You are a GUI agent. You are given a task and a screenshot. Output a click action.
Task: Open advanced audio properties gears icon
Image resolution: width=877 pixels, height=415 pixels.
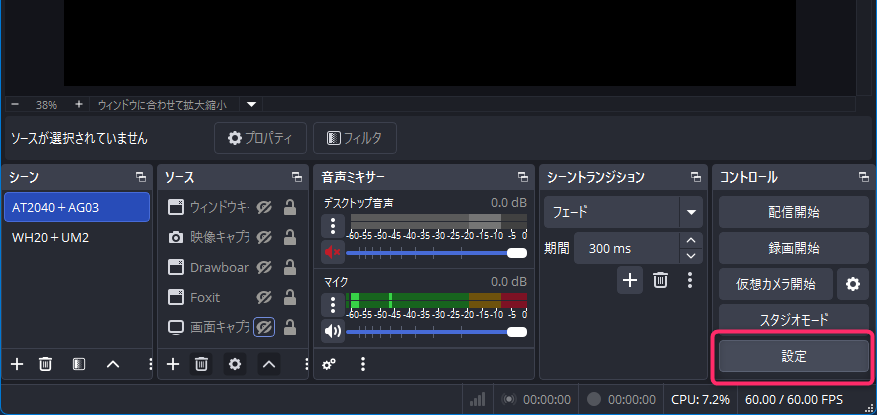coord(329,364)
